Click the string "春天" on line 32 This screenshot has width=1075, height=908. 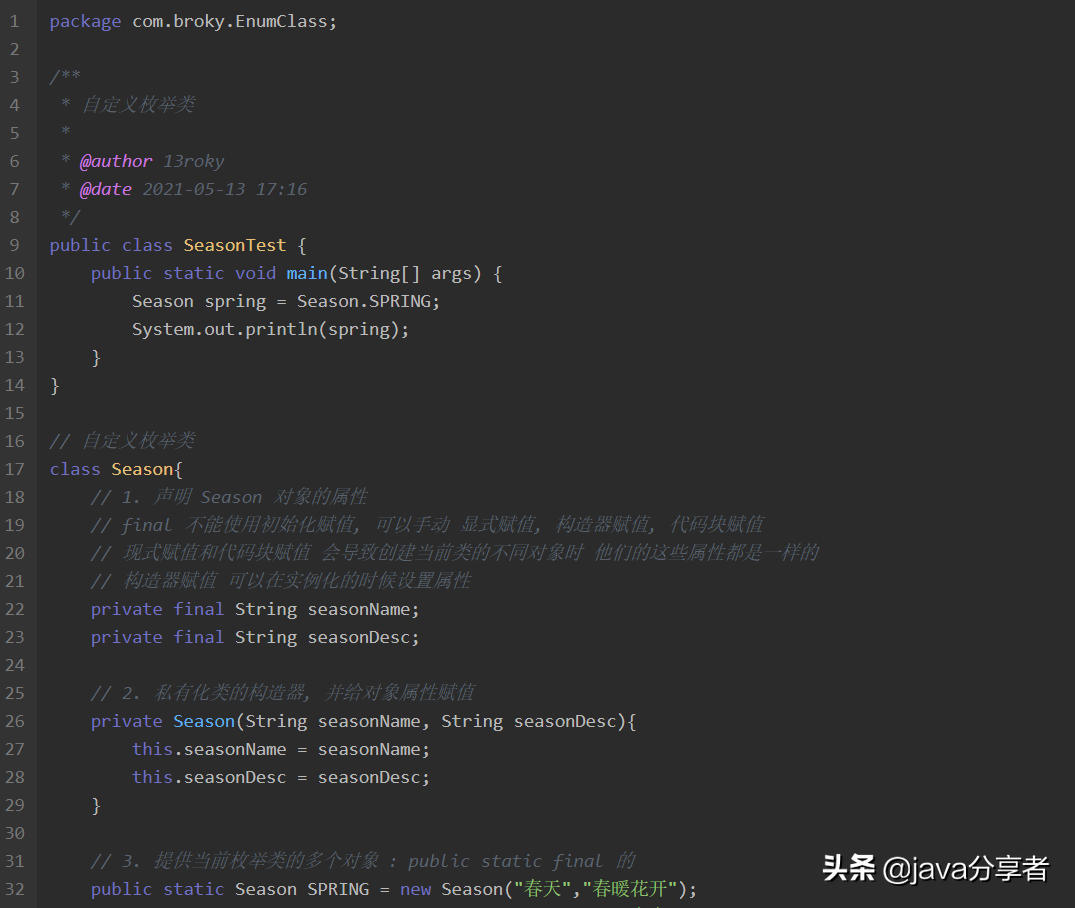(x=542, y=889)
